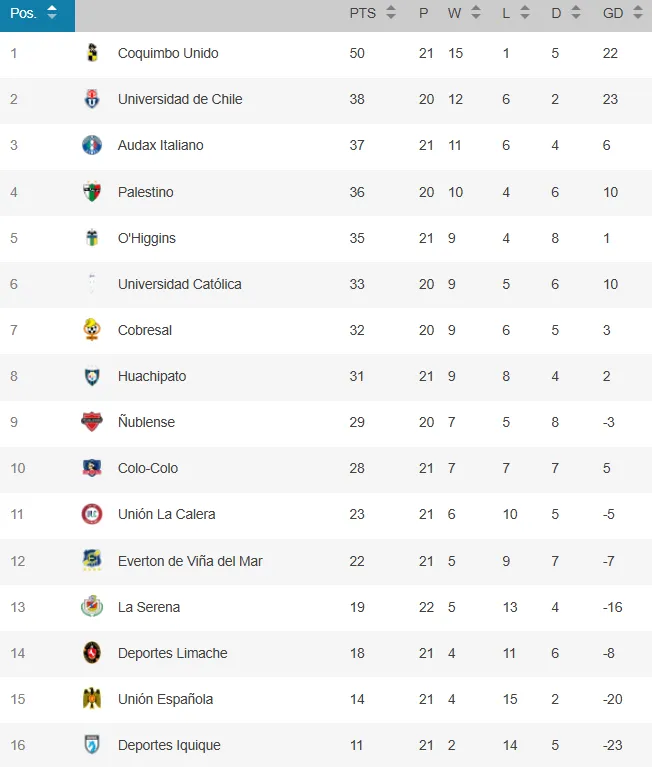
Task: Sort standings by GD column
Action: click(x=622, y=13)
